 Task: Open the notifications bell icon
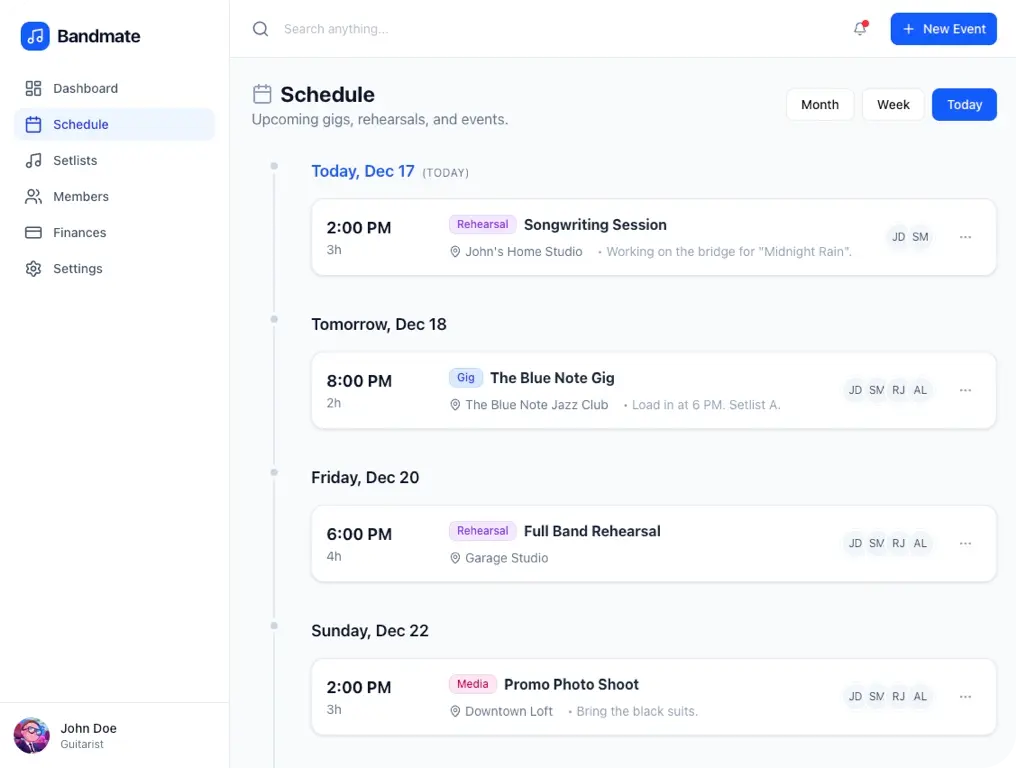click(859, 29)
